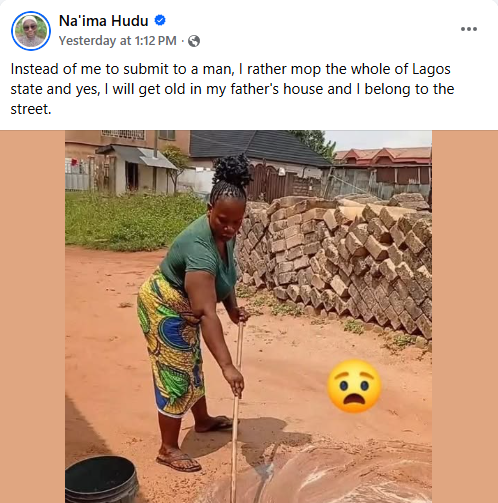Click the black bucket in the video
This screenshot has width=498, height=503.
pyautogui.click(x=101, y=479)
